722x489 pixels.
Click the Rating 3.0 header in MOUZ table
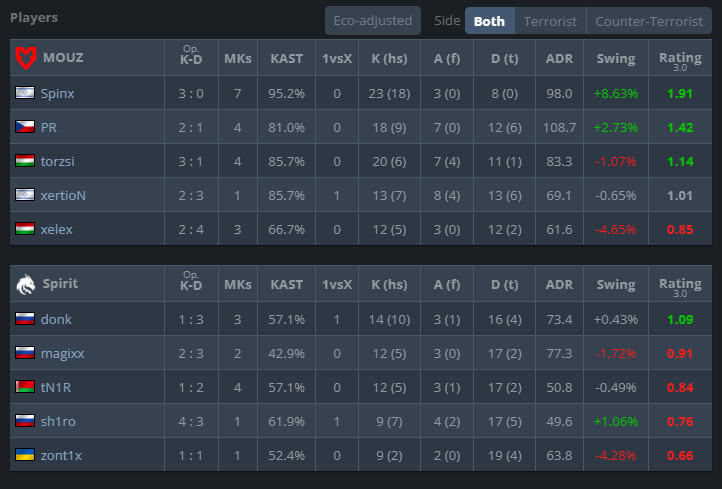pyautogui.click(x=680, y=60)
